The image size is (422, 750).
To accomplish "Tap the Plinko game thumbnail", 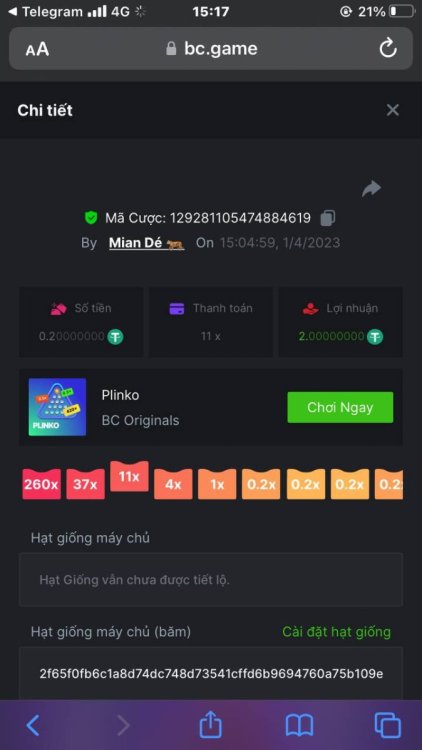I will point(57,407).
